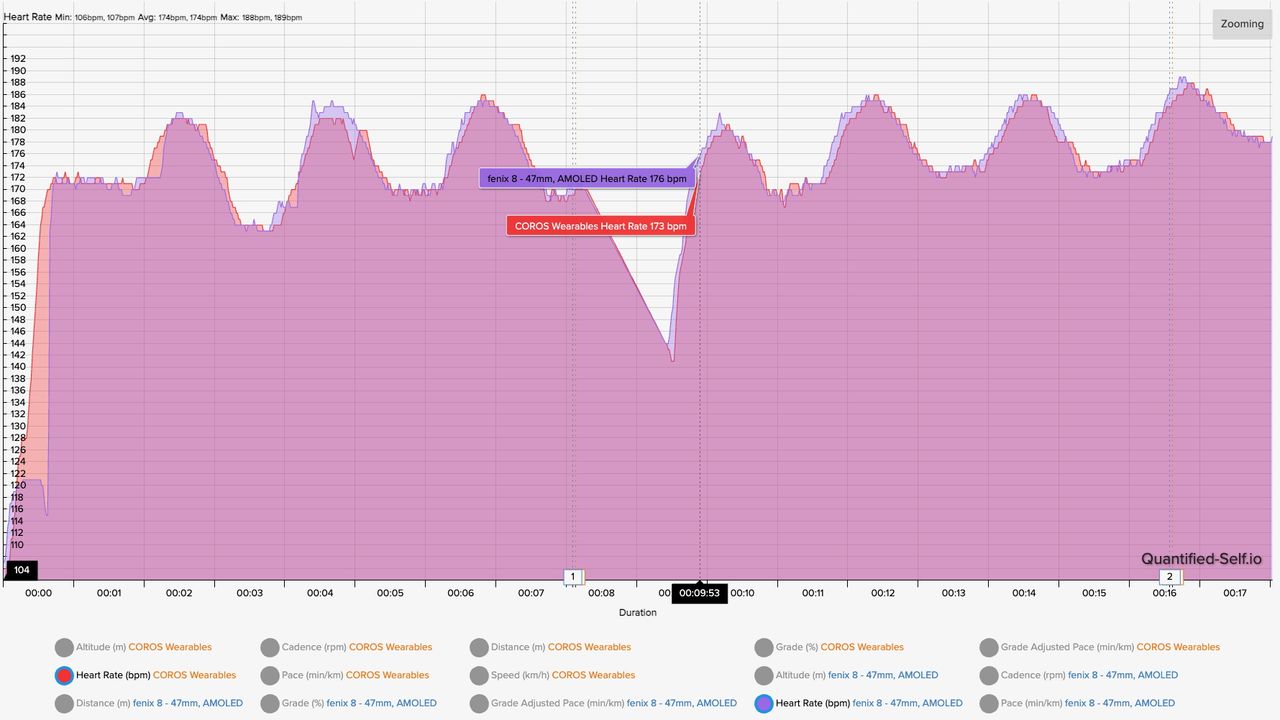Click the 00:17 time axis label
1280x720 pixels.
(x=1235, y=593)
